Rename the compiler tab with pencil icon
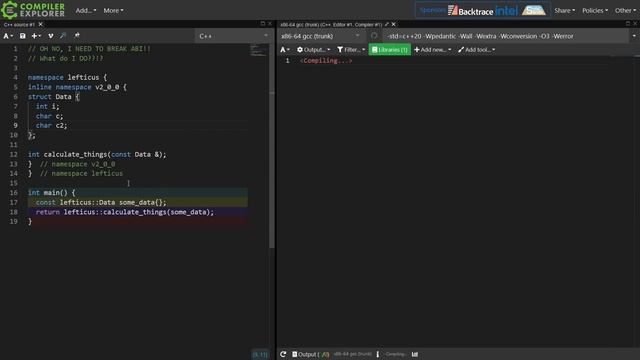 (387, 24)
